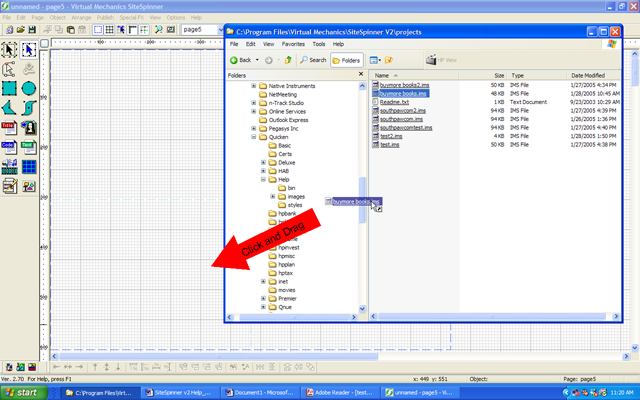Sort files by Date Modified column header
Image resolution: width=640 pixels, height=400 pixels.
tap(590, 75)
